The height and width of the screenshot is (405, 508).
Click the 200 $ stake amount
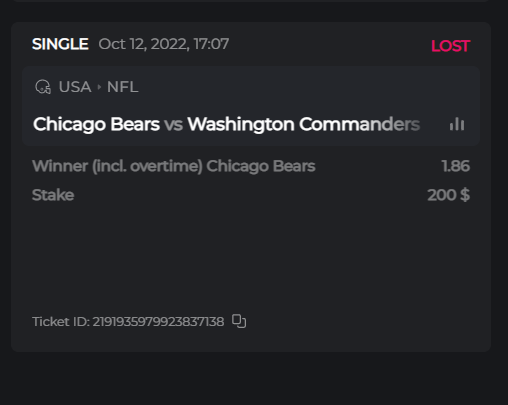pyautogui.click(x=449, y=195)
